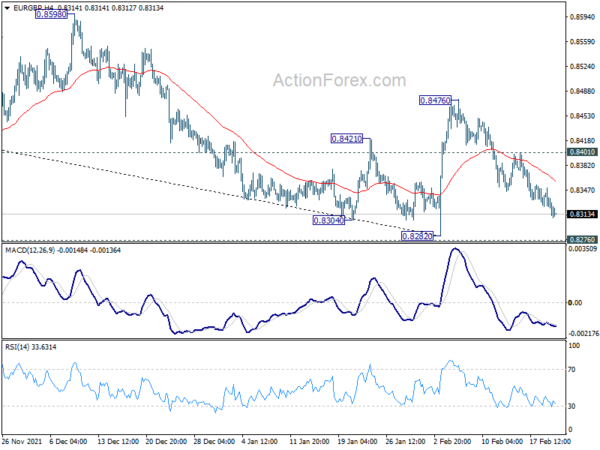Select the 0.82820 price label
This screenshot has height=450, width=600.
417,236
